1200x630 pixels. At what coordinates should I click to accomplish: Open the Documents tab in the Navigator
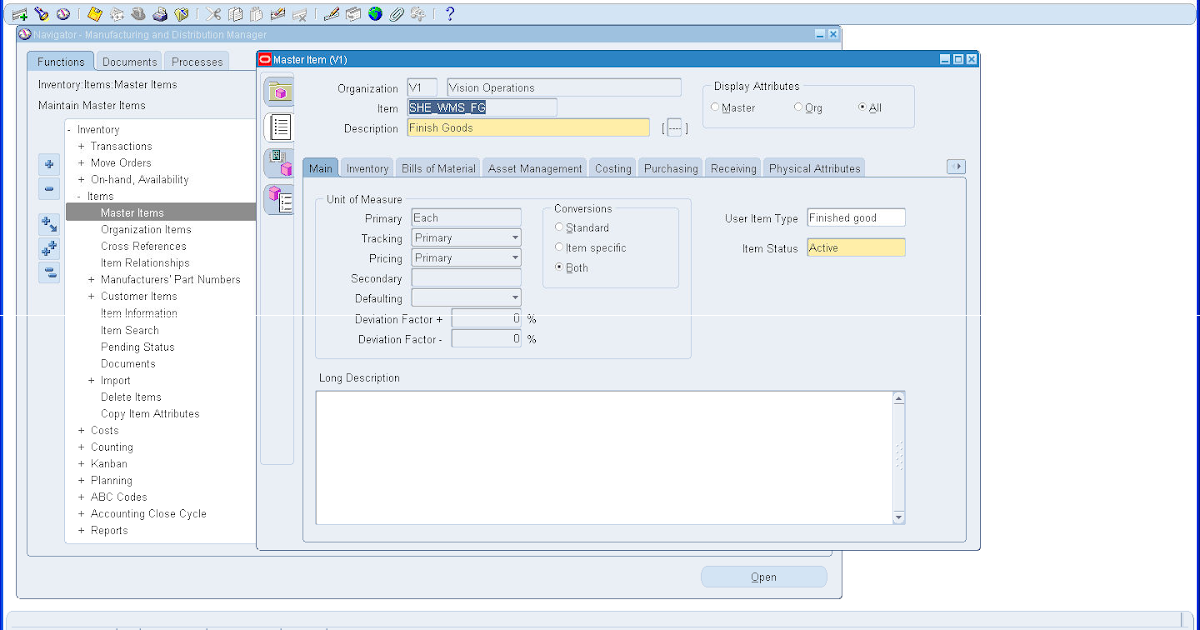[x=131, y=61]
